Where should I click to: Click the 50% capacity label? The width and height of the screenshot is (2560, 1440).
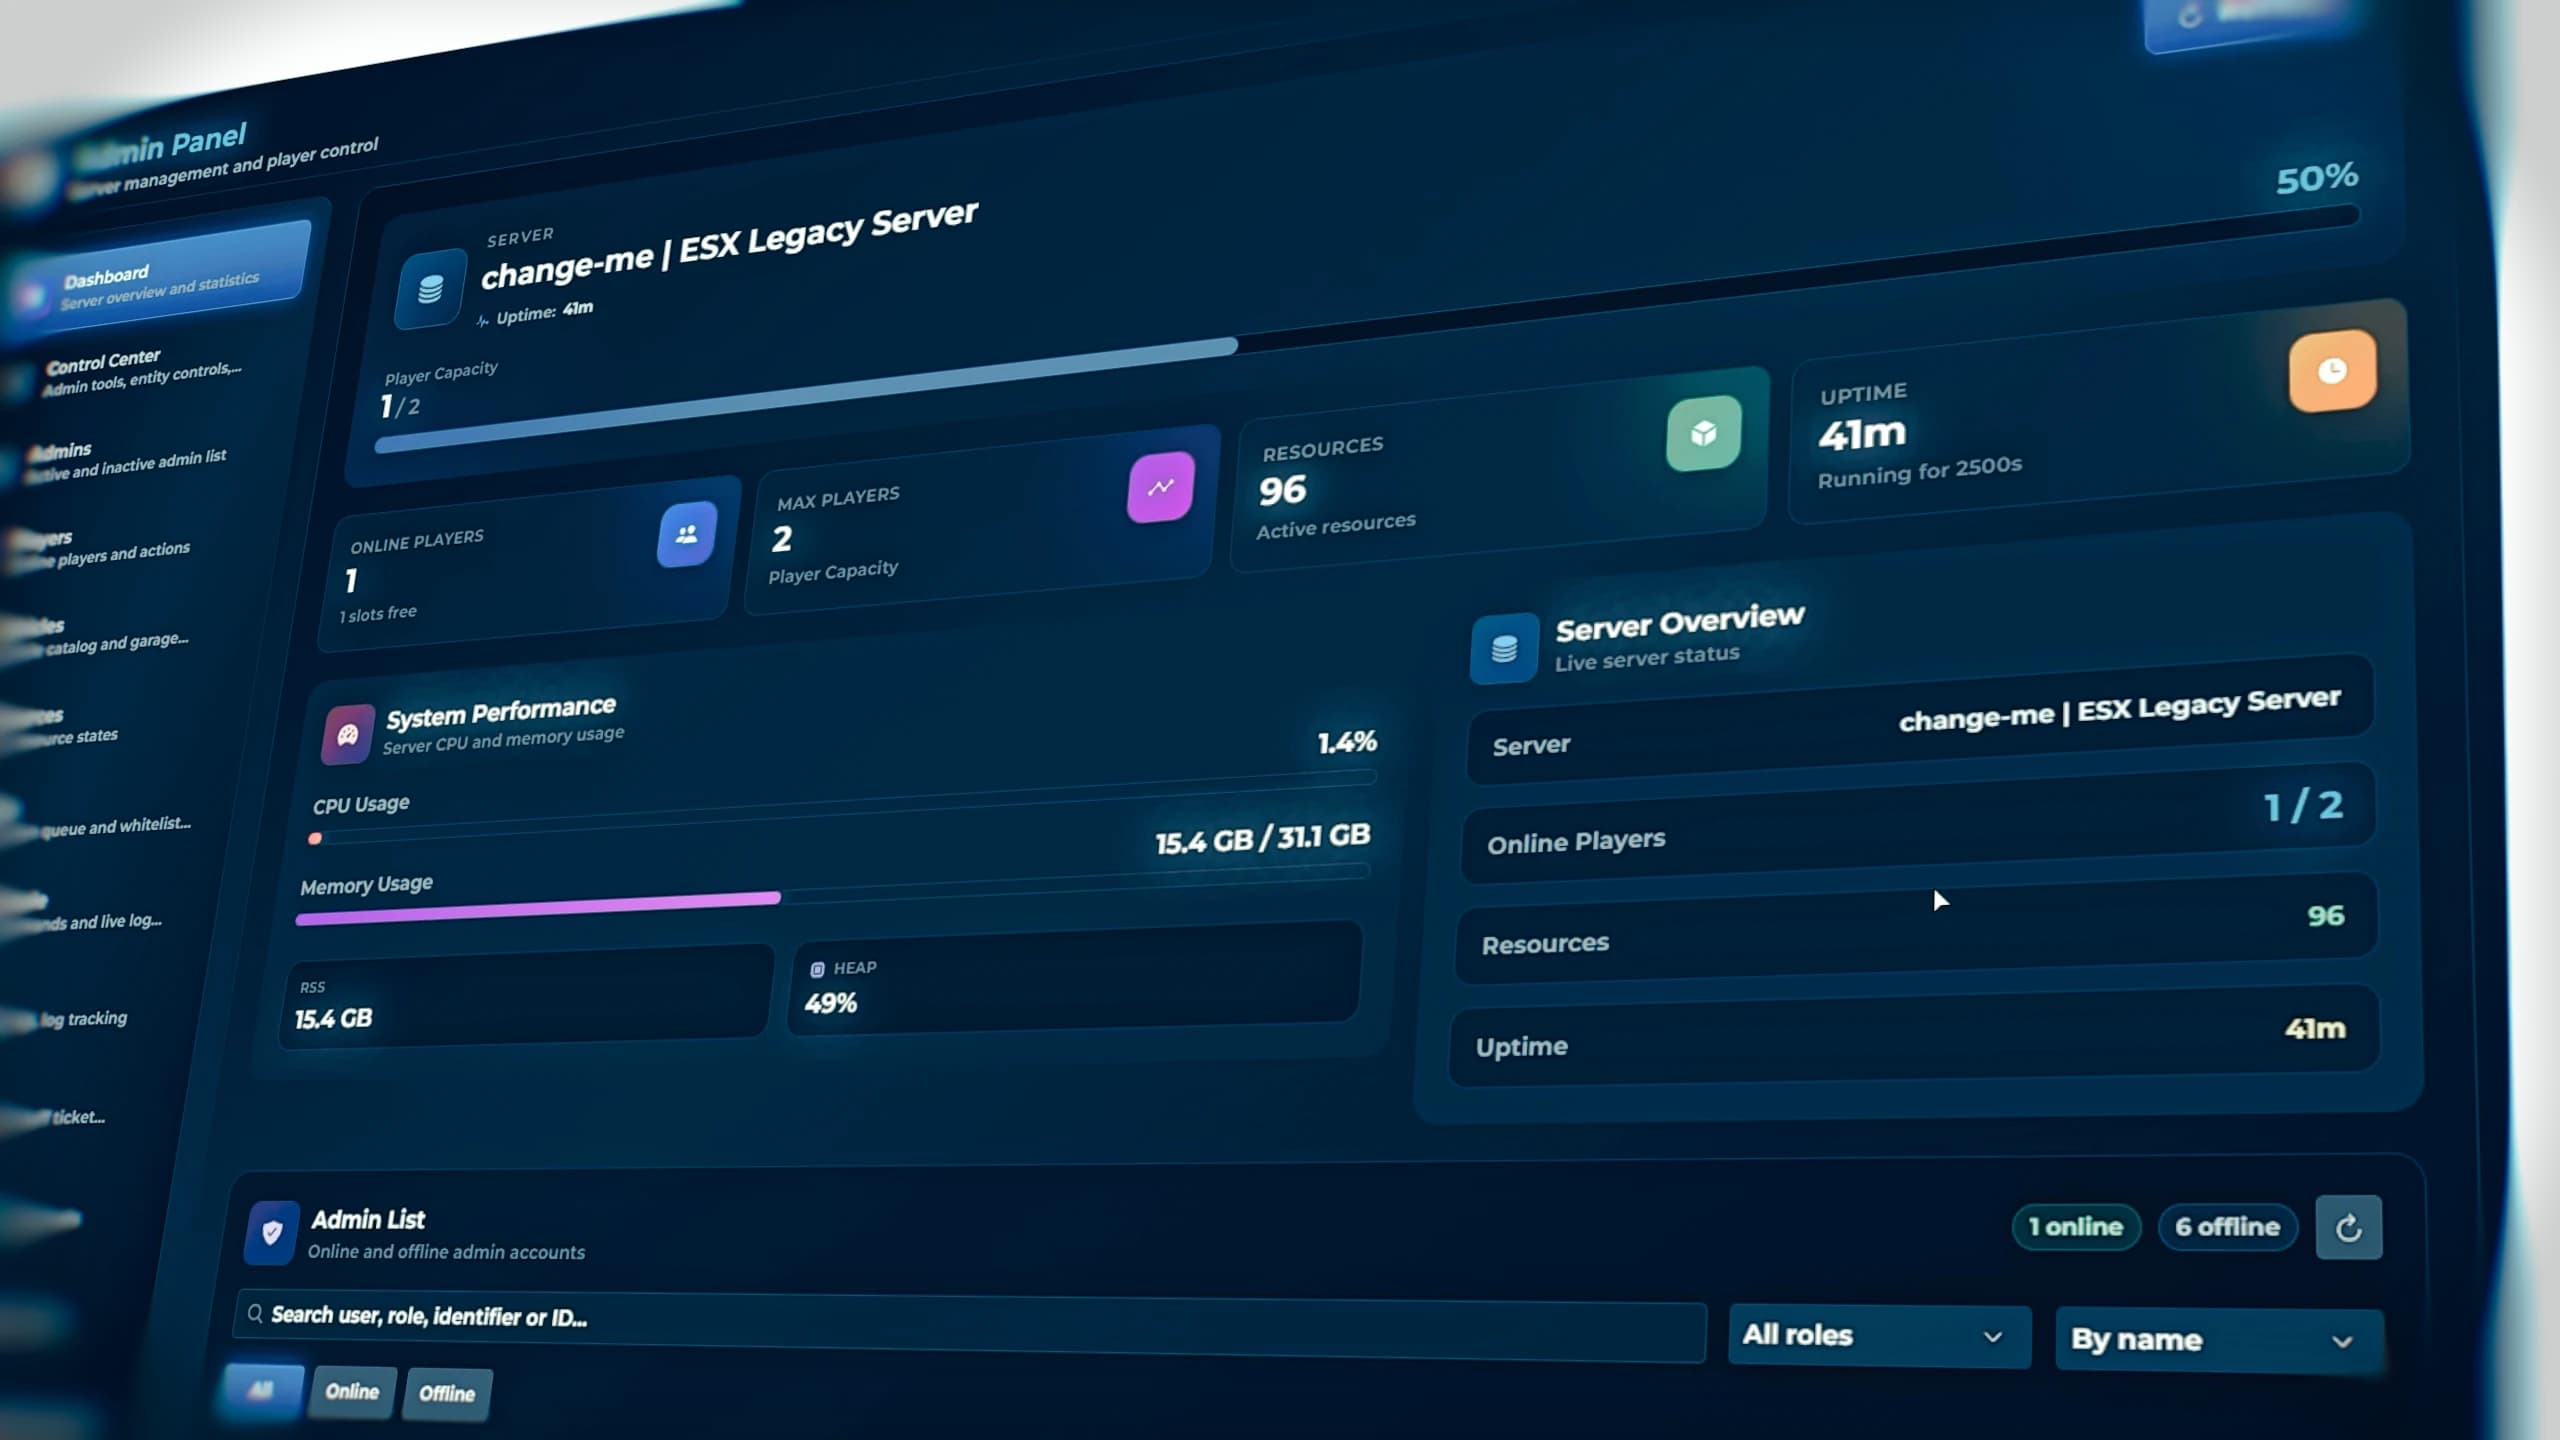pos(2317,178)
